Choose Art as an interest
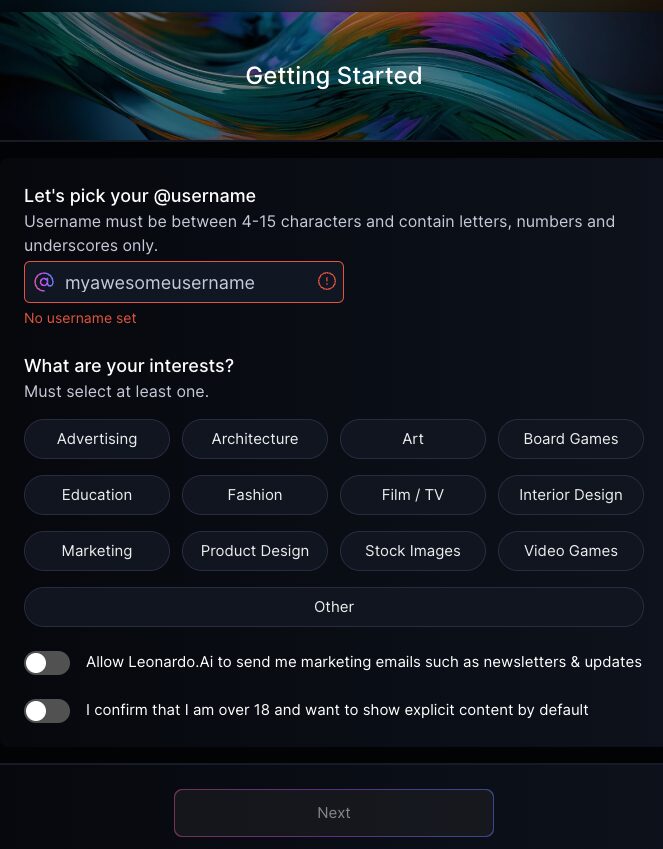The image size is (663, 849). 413,439
